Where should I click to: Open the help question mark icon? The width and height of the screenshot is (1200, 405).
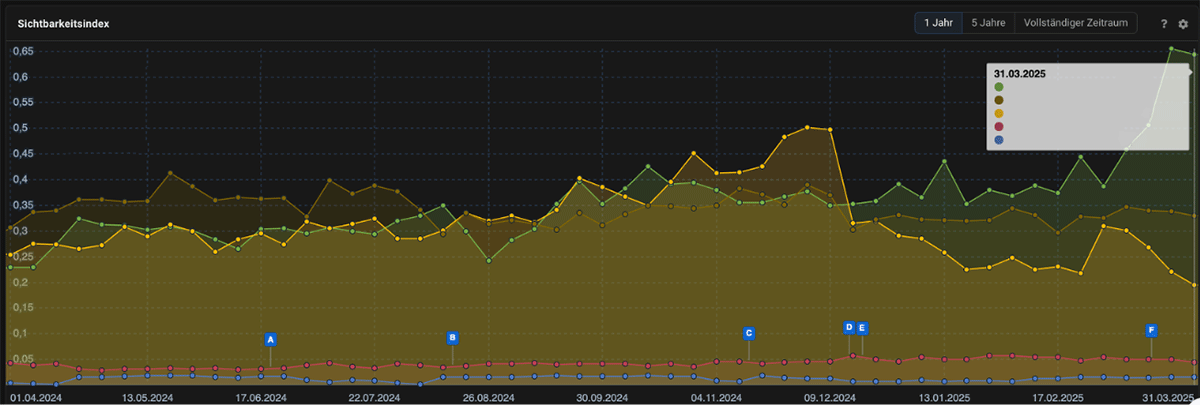pyautogui.click(x=1164, y=23)
